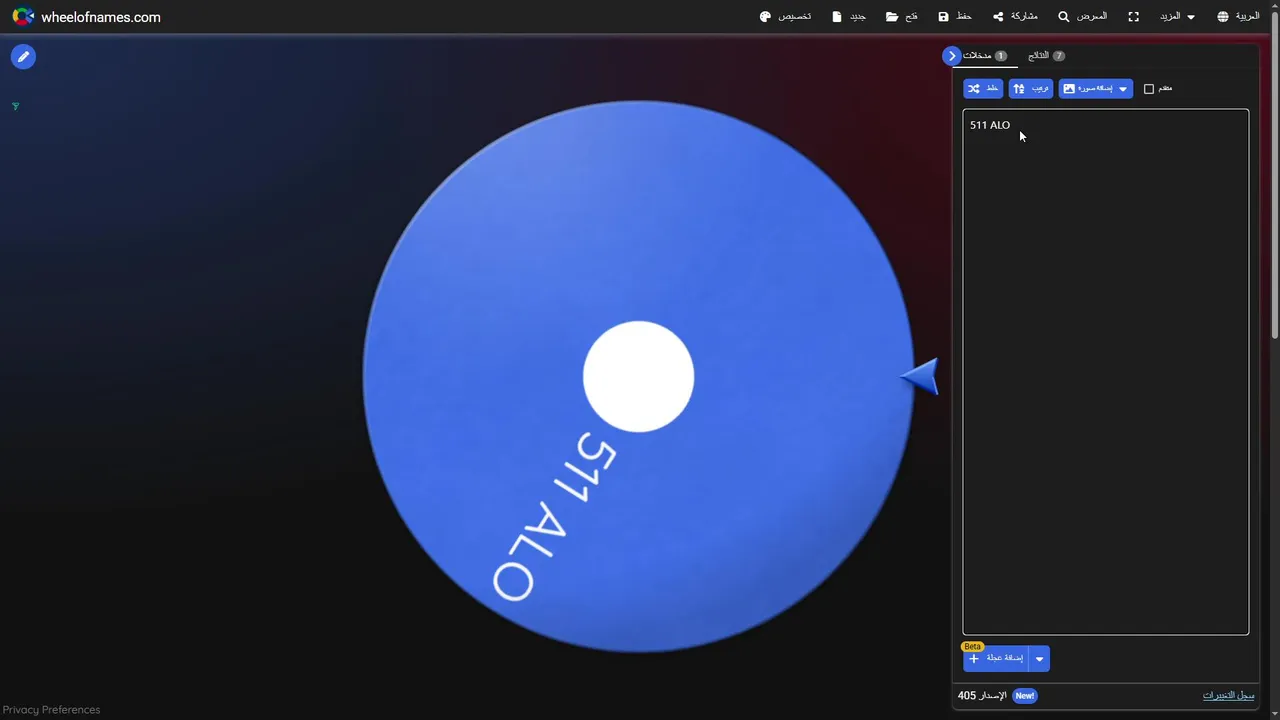Add a wheel with إضافة عجلة button
Image resolution: width=1280 pixels, height=720 pixels.
pos(995,658)
